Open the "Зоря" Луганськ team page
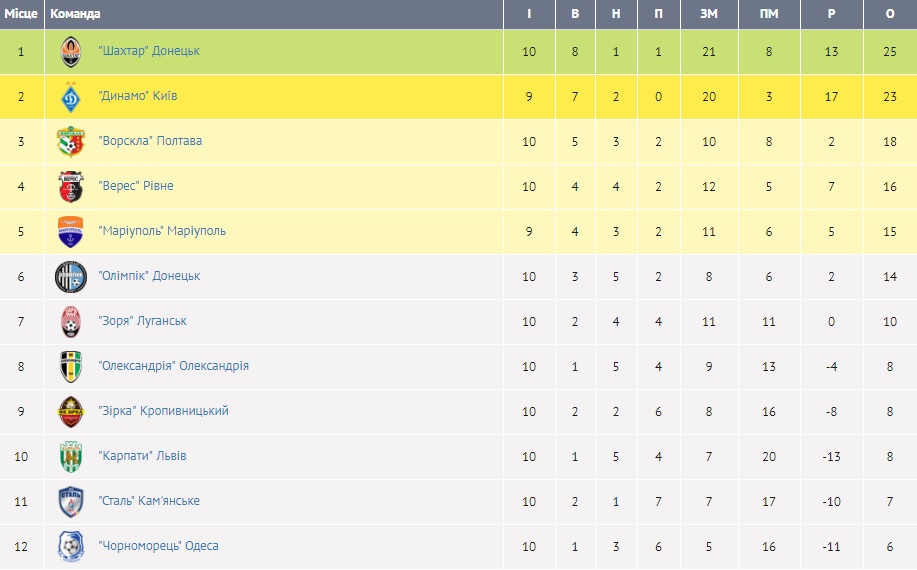 [143, 321]
